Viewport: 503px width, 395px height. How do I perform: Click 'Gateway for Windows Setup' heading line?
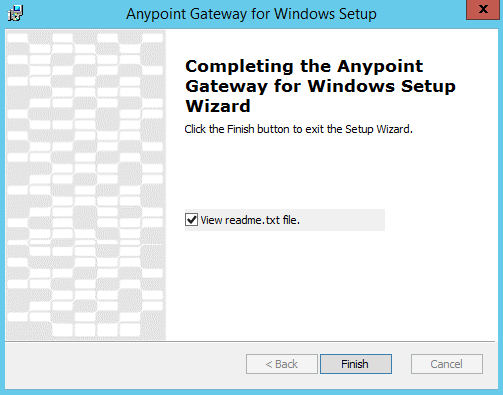320,86
